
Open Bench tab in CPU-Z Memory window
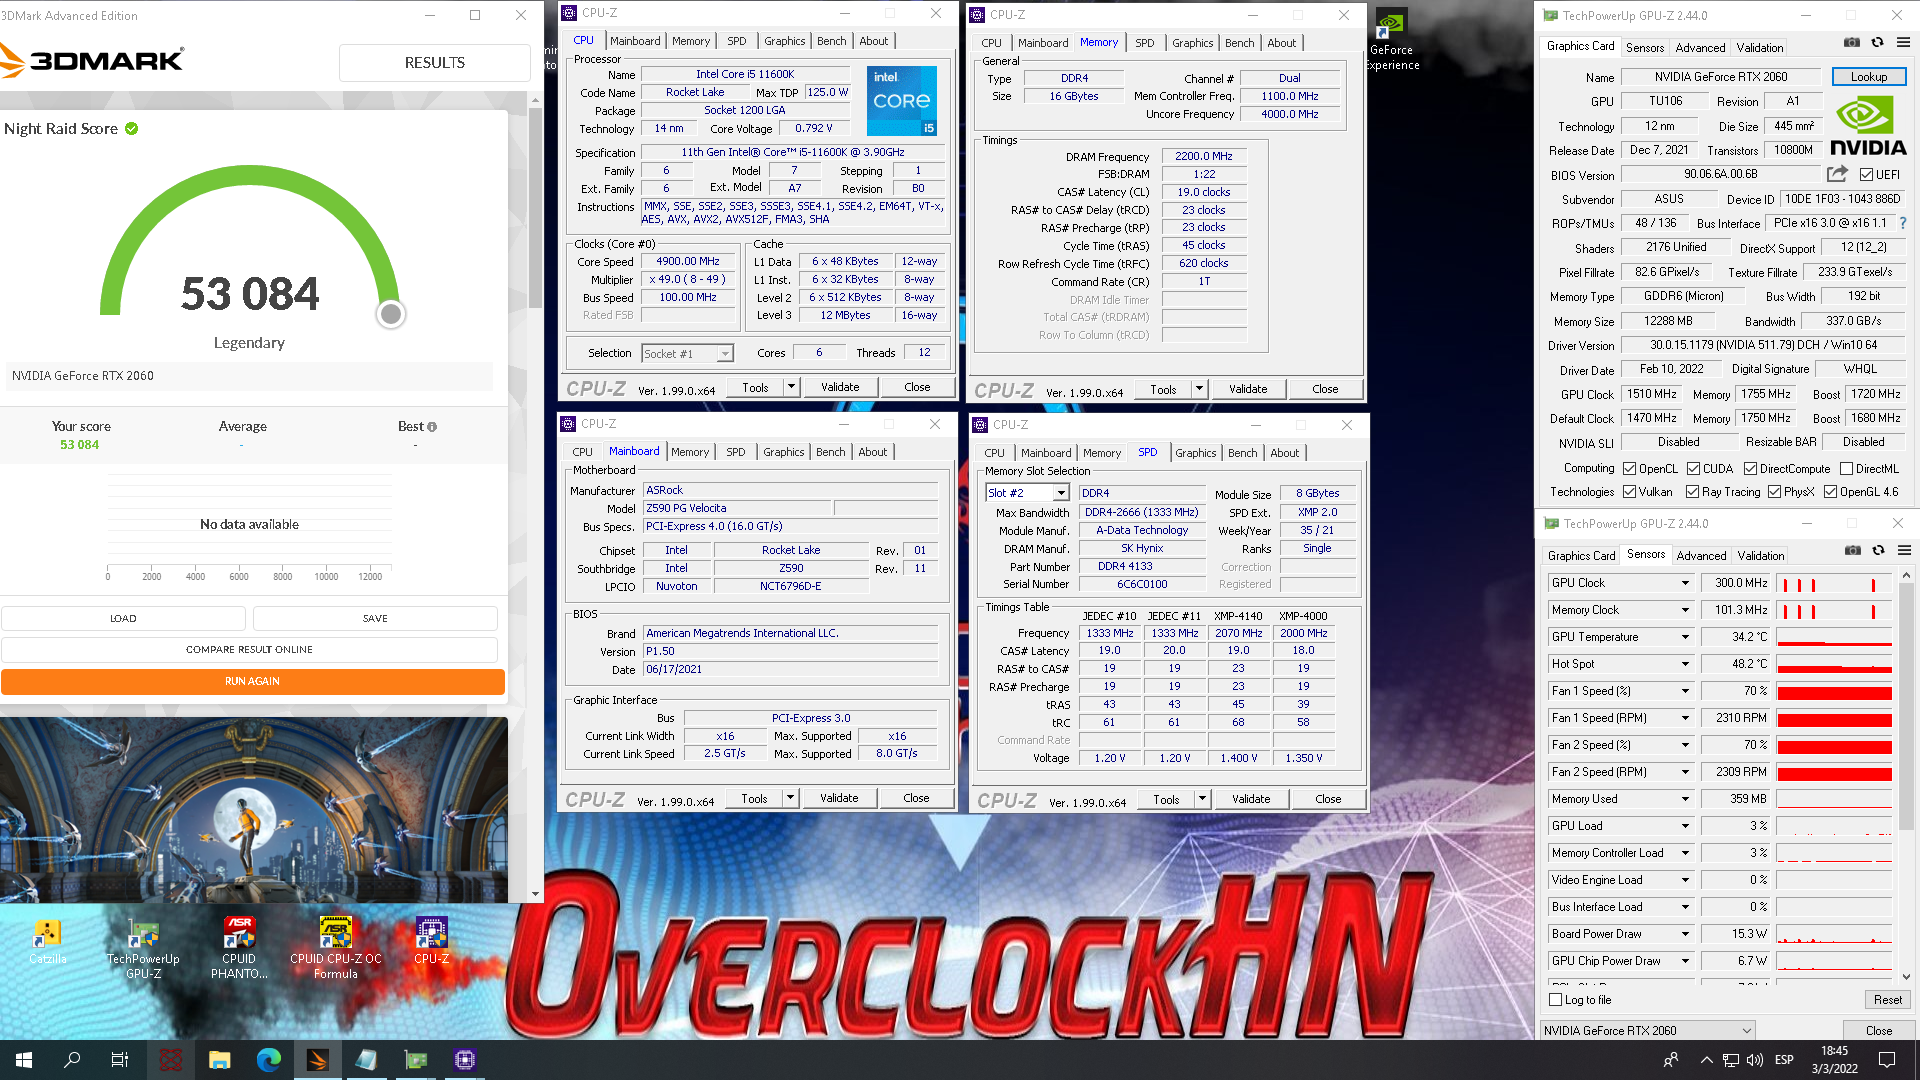(x=1239, y=43)
